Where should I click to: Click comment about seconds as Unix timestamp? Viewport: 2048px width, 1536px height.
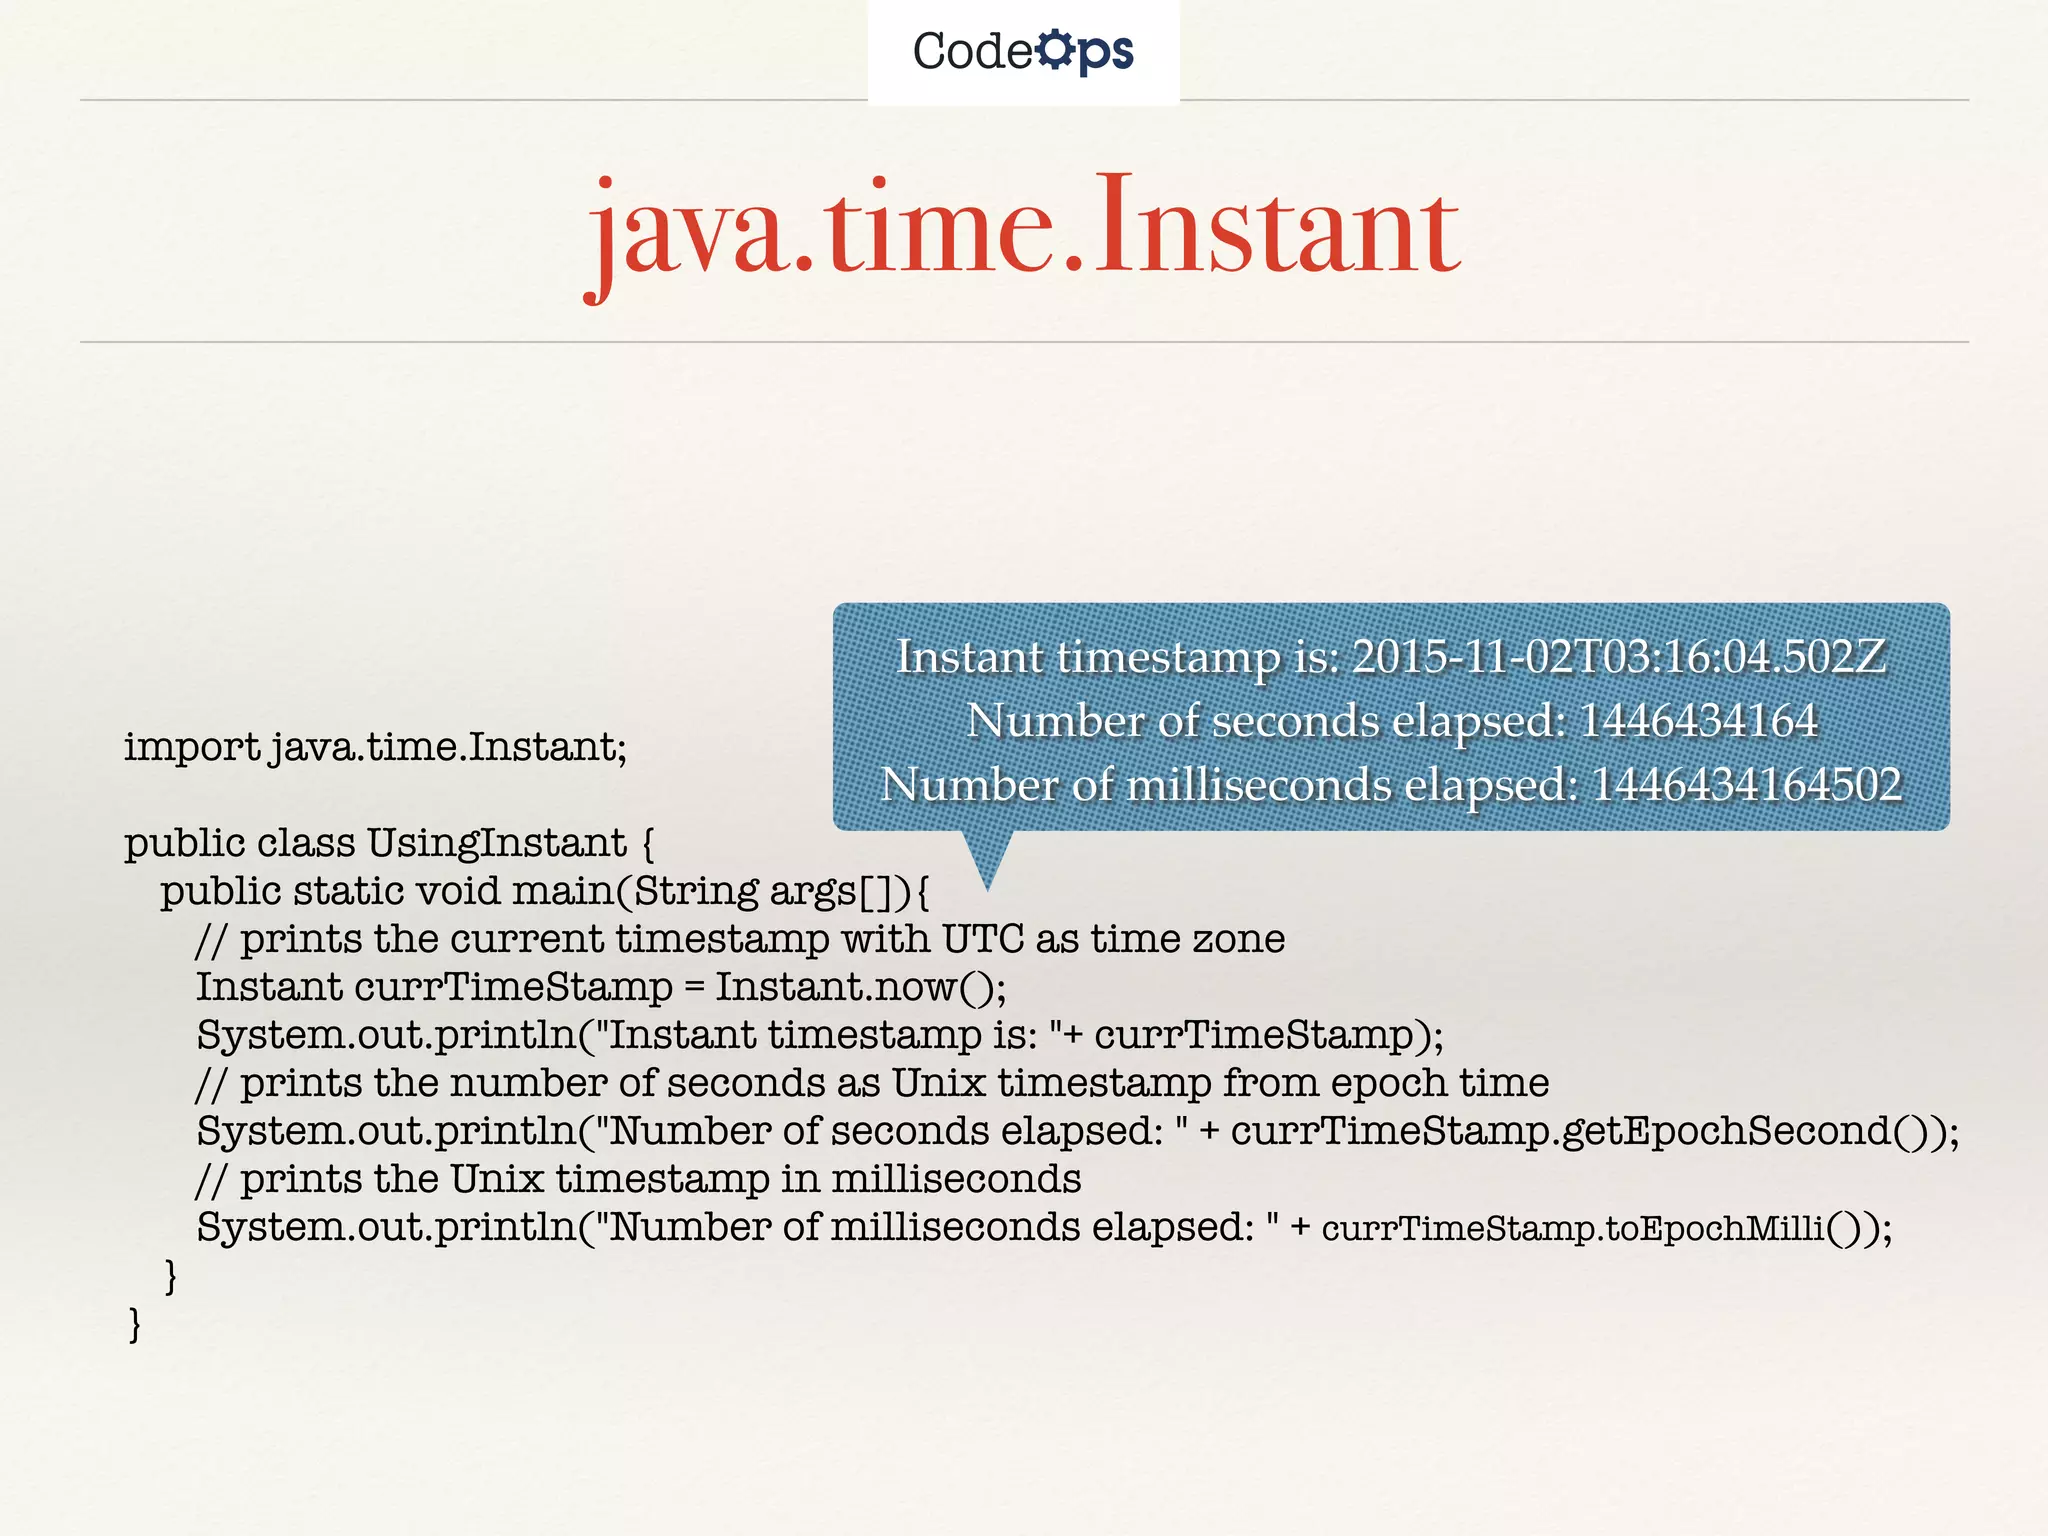point(872,1083)
